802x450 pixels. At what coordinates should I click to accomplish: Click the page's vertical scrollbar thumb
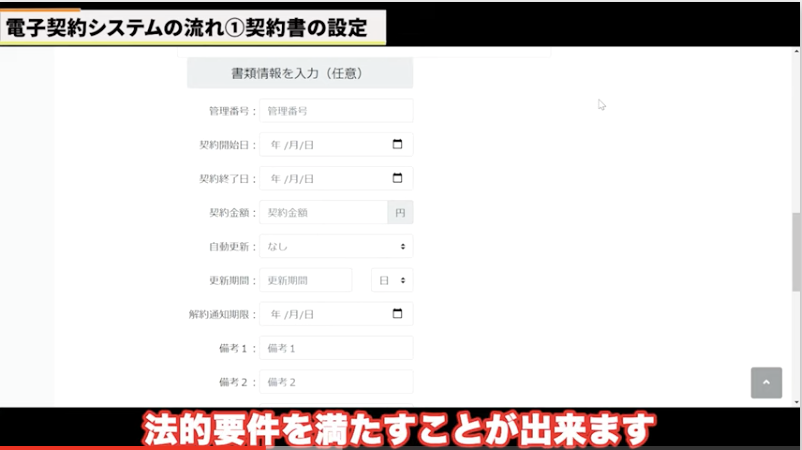point(796,250)
